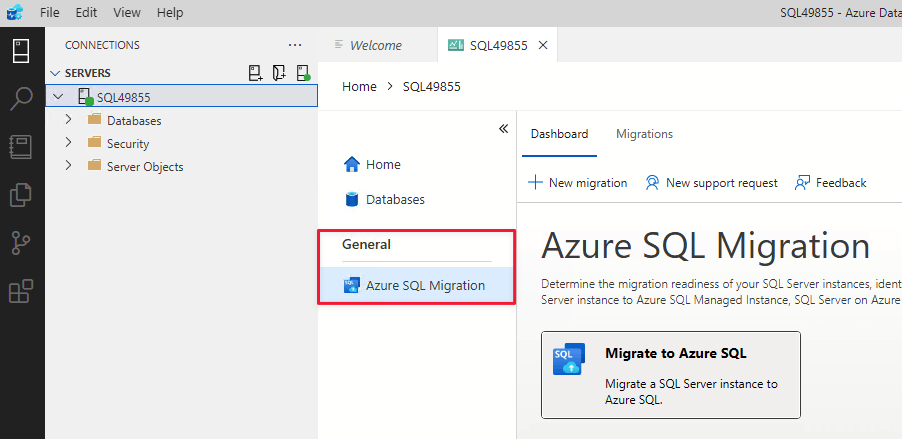Open the File menu

point(49,12)
